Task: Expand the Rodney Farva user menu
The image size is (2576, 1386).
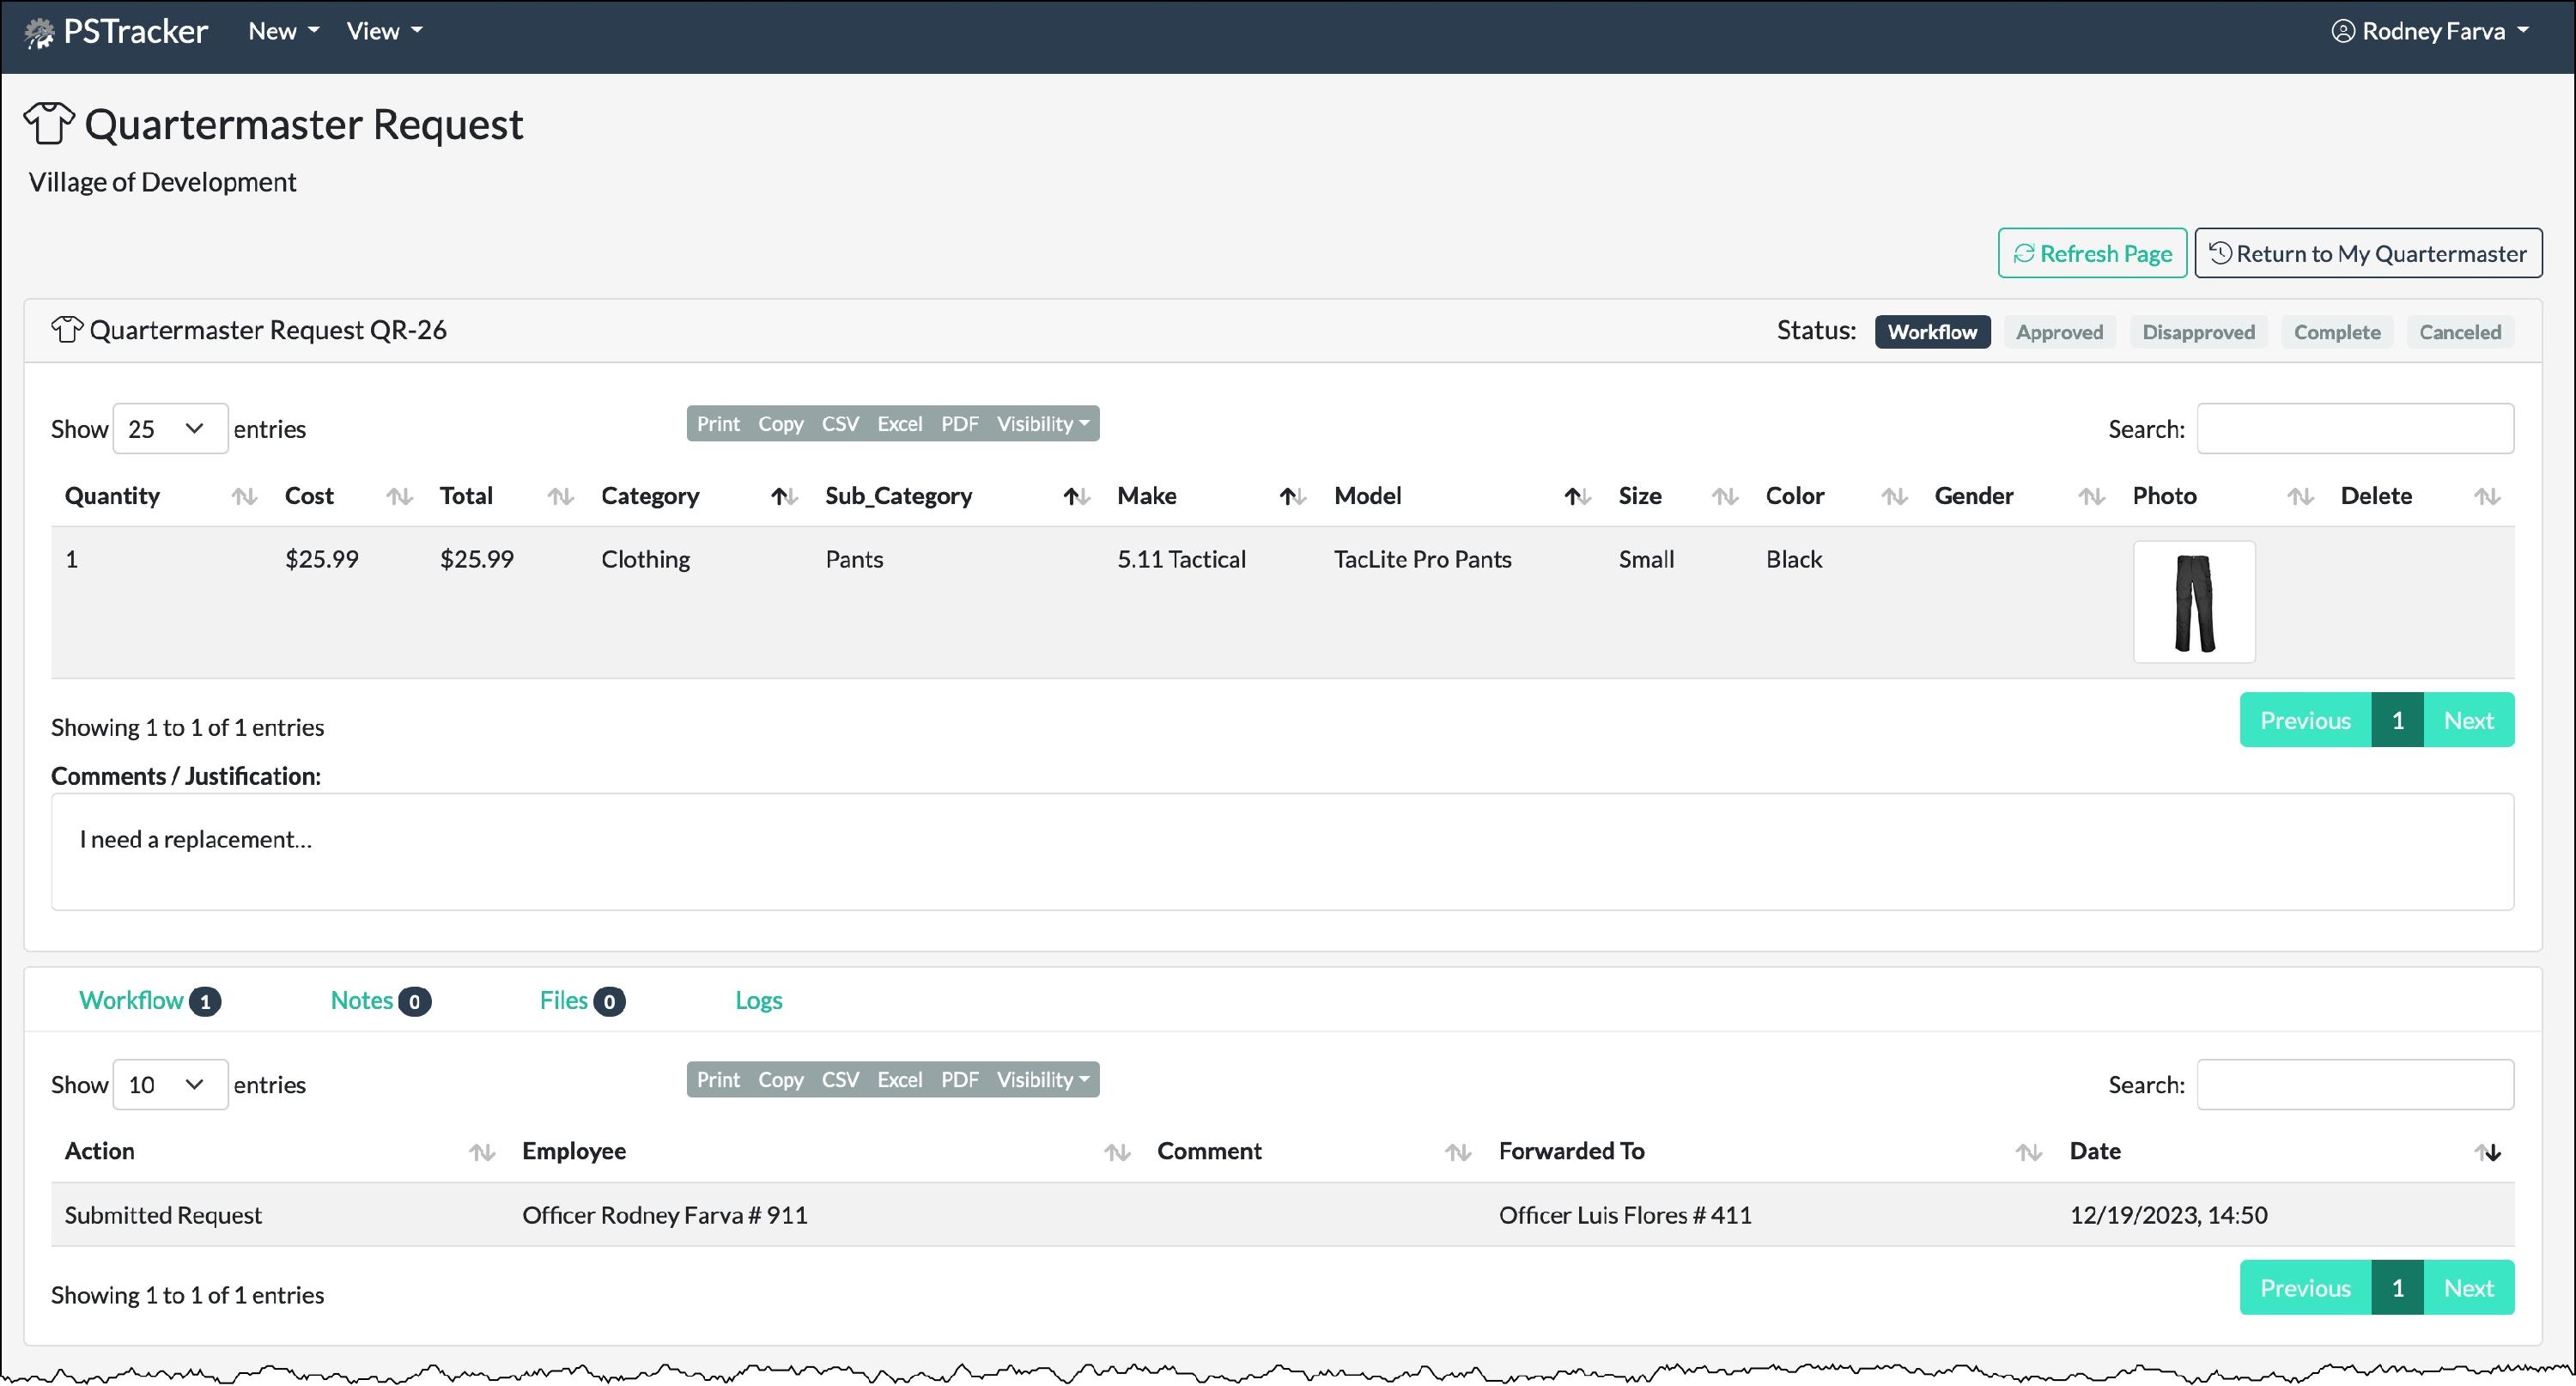Action: pyautogui.click(x=2432, y=31)
